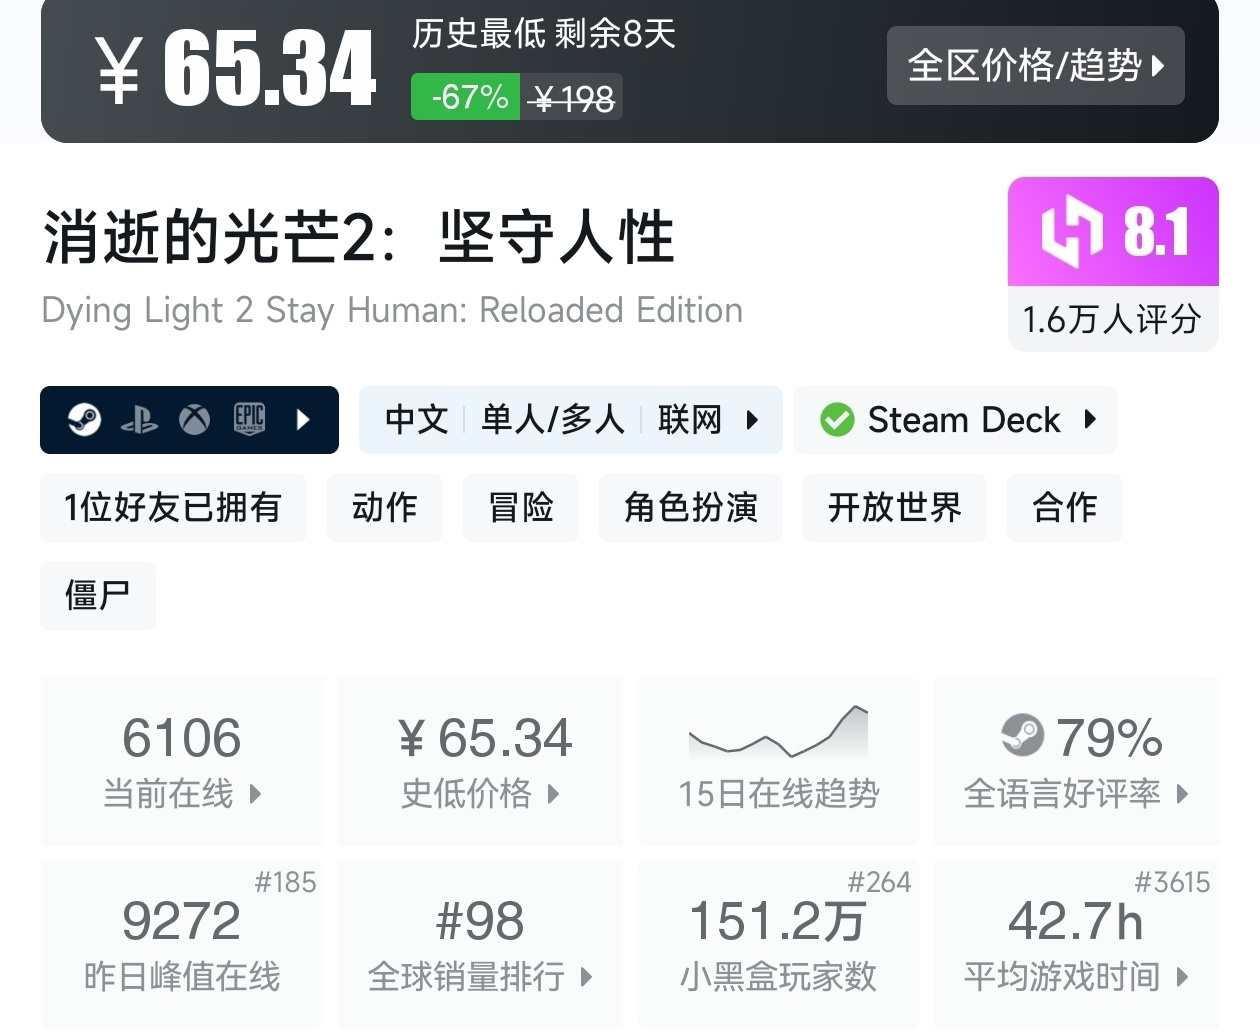
Task: Click the green Steam Deck verified checkmark
Action: (837, 420)
